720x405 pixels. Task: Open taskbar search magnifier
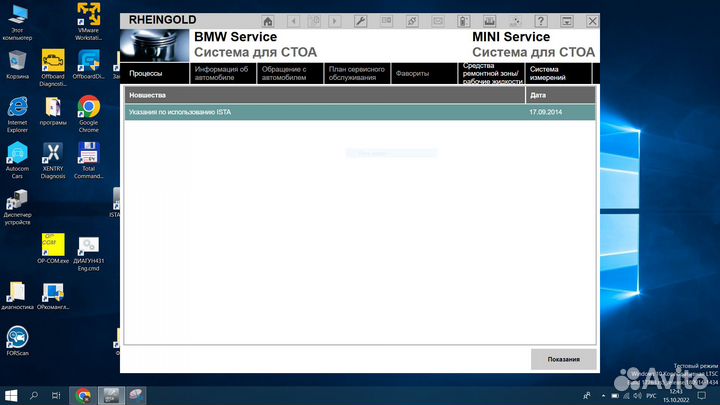tap(34, 395)
